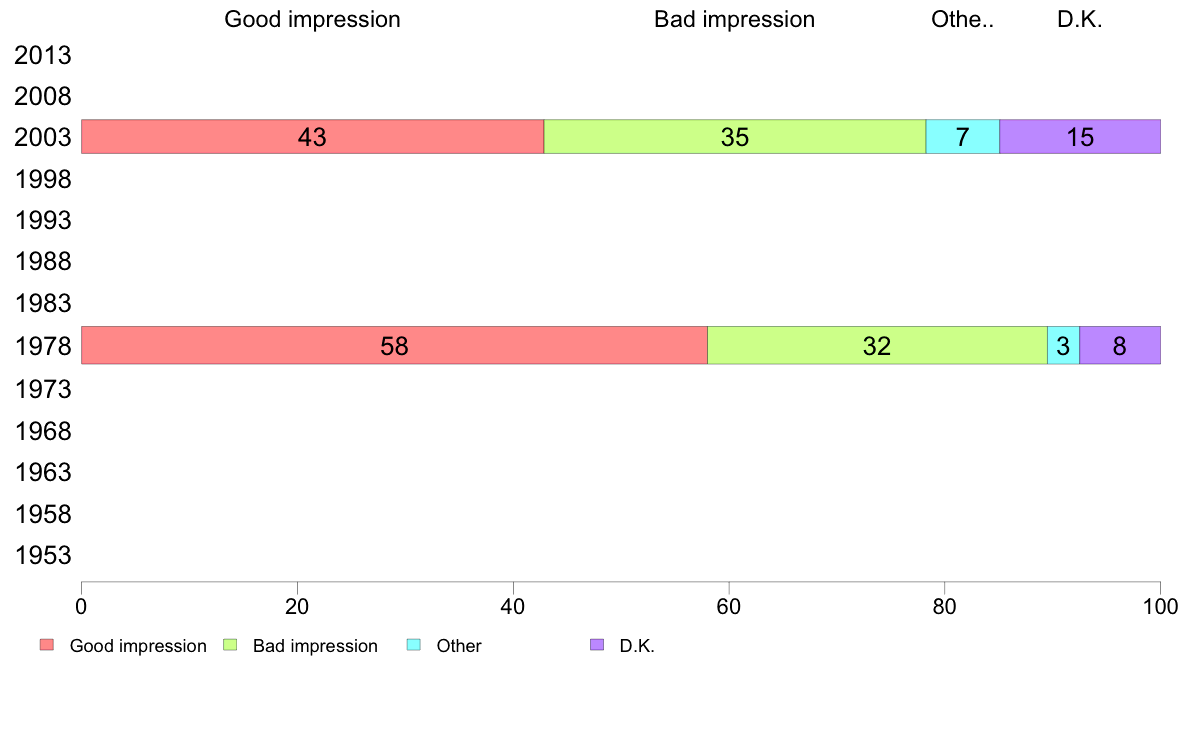The width and height of the screenshot is (1188, 736).
Task: Click the 1978 D.K. segment labeled 8
Action: tap(1119, 346)
